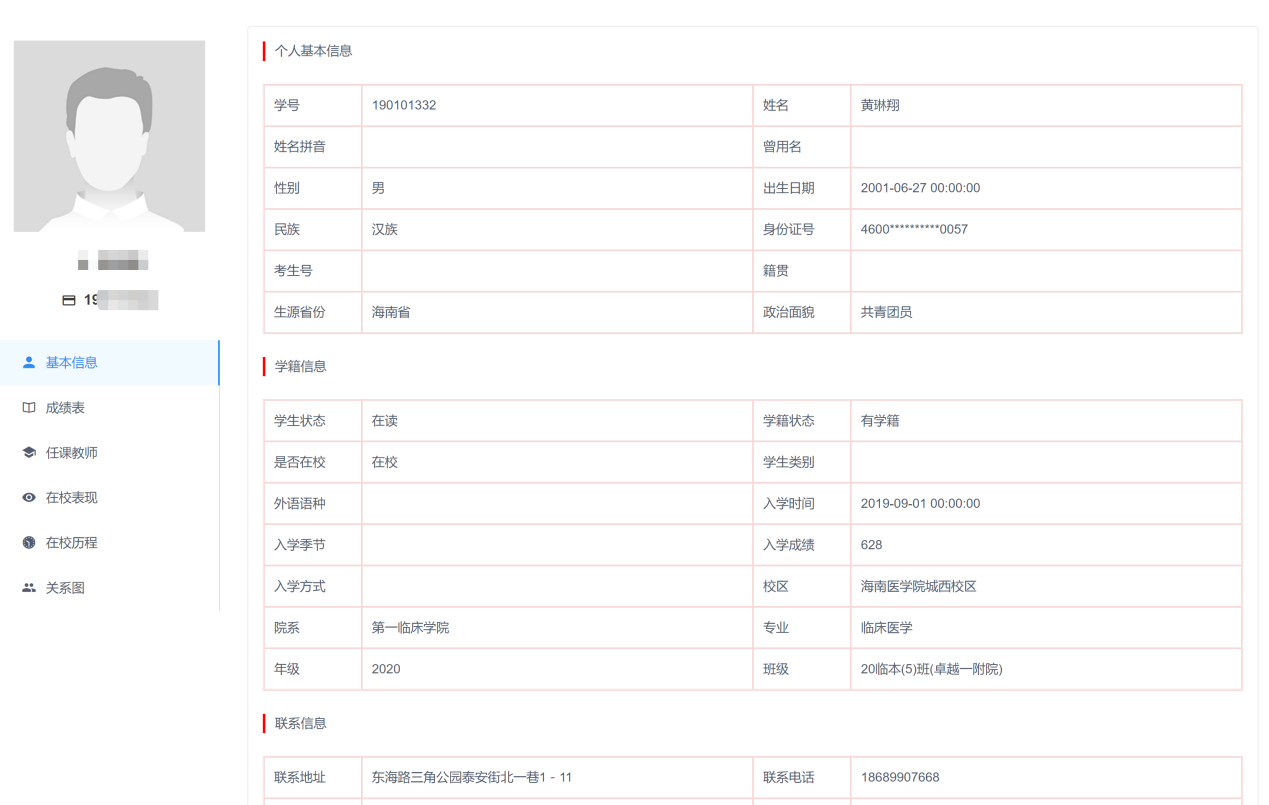The image size is (1269, 805).
Task: Click the 个人基本信息 section header
Action: 311,51
